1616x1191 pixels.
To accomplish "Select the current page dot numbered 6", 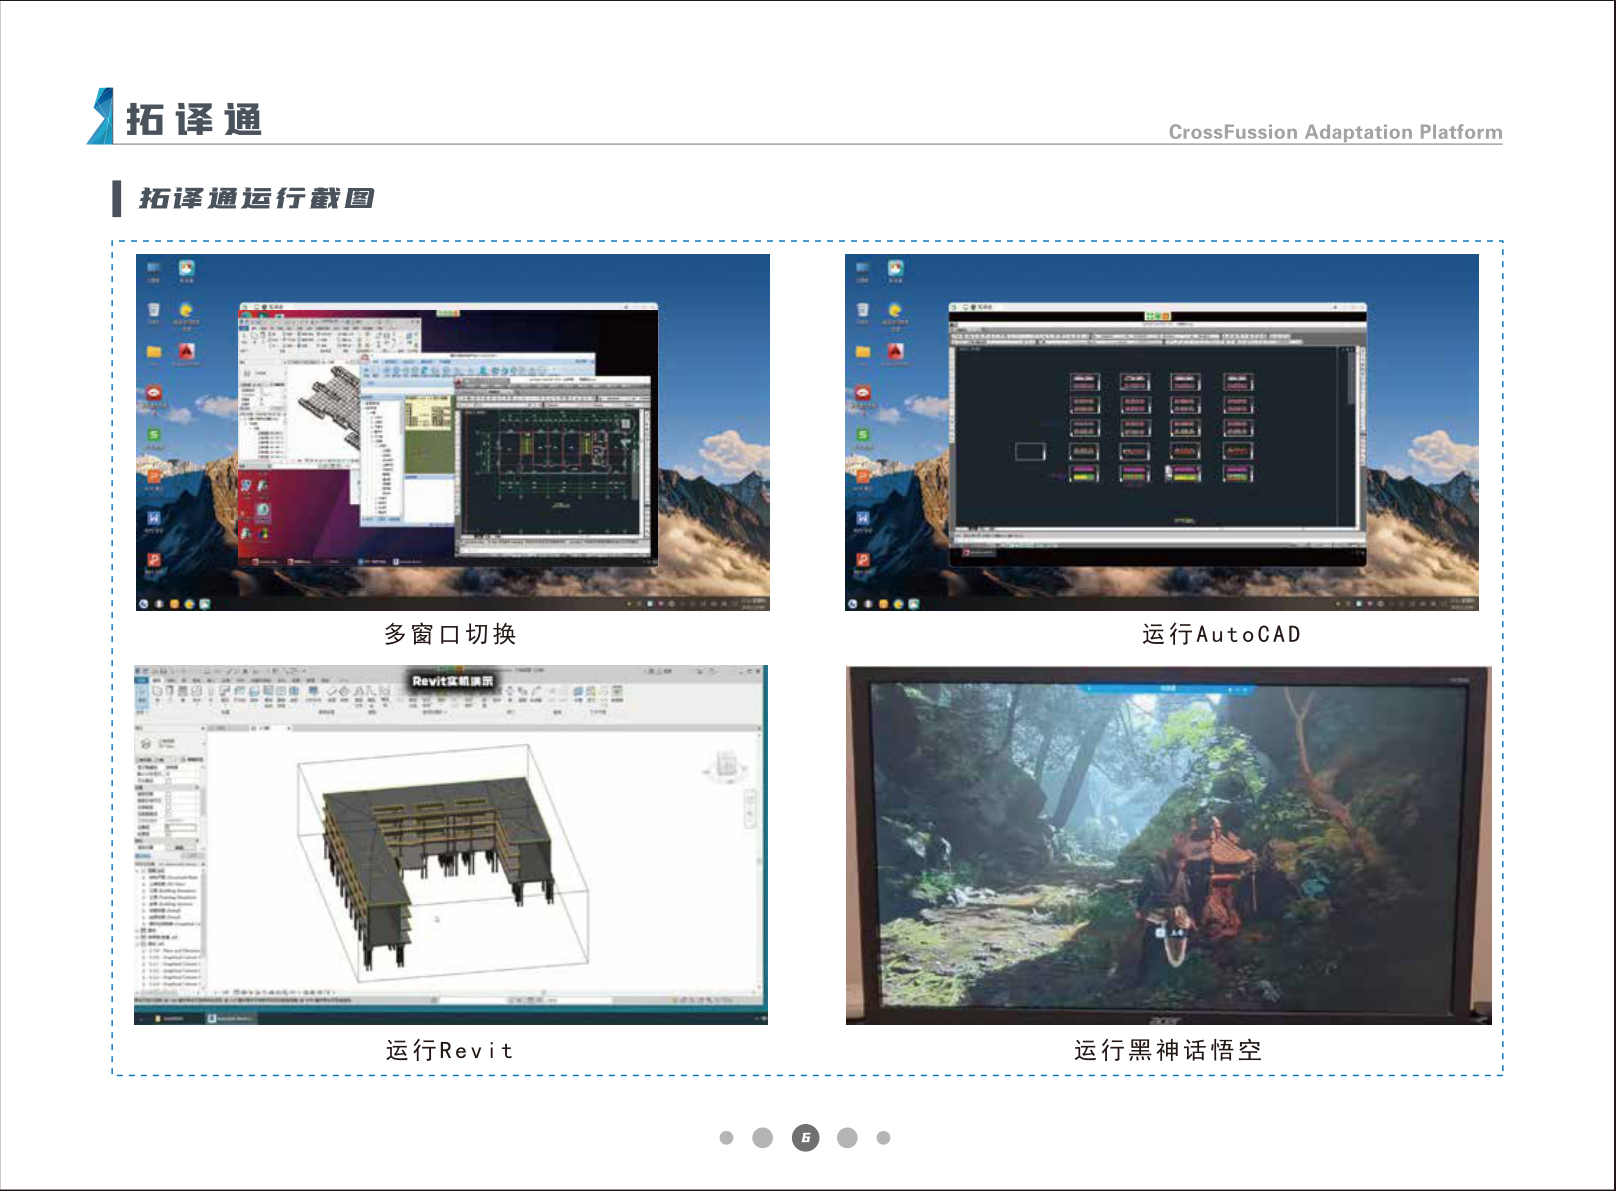I will click(805, 1138).
